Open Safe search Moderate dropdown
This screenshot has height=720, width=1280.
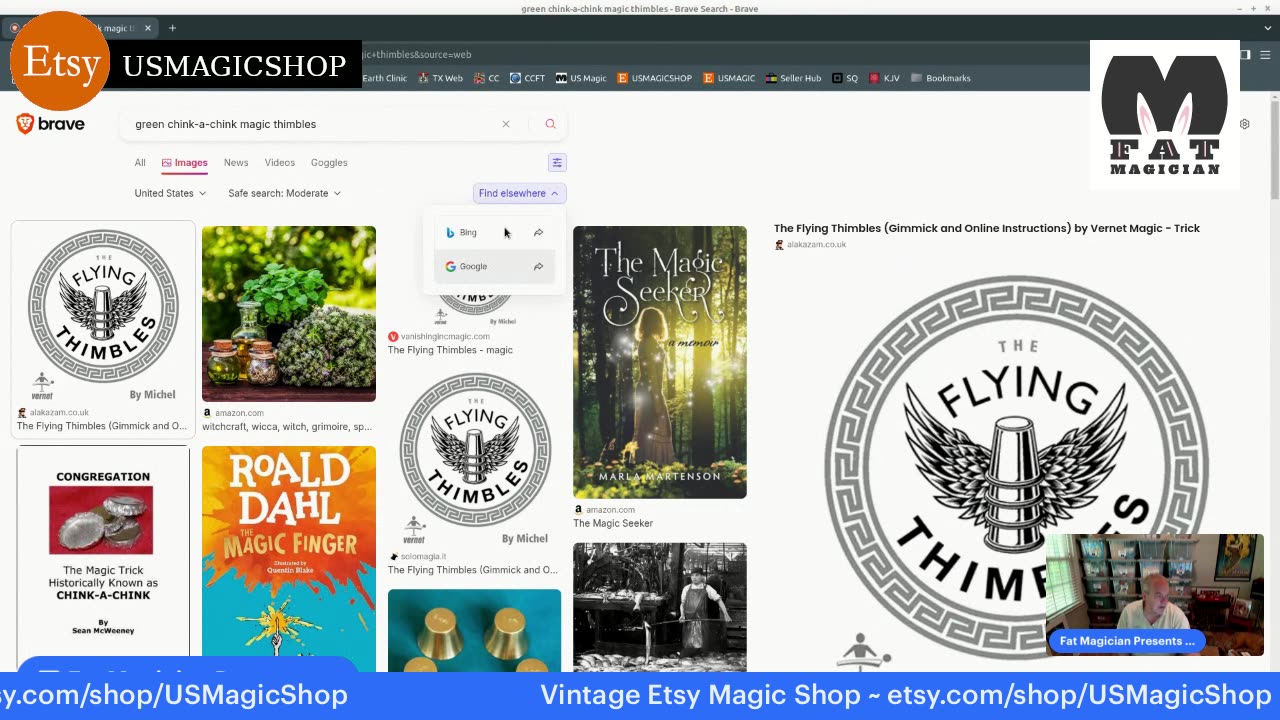tap(284, 193)
